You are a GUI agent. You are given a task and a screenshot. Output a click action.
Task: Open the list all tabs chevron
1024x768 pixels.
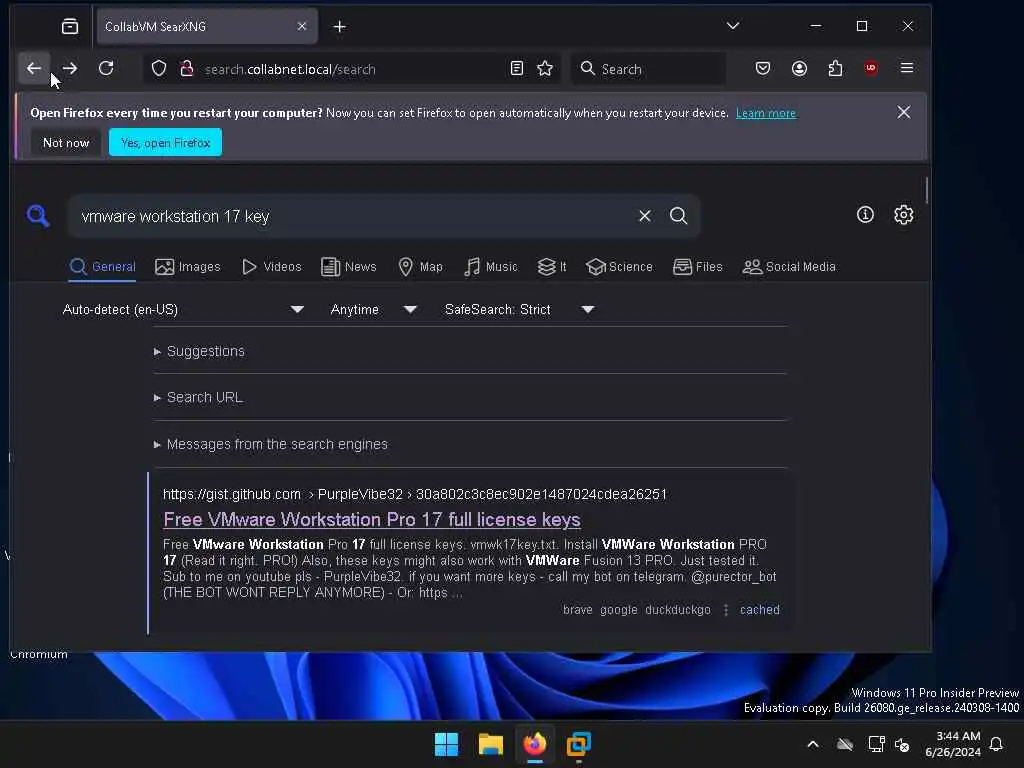(x=733, y=26)
